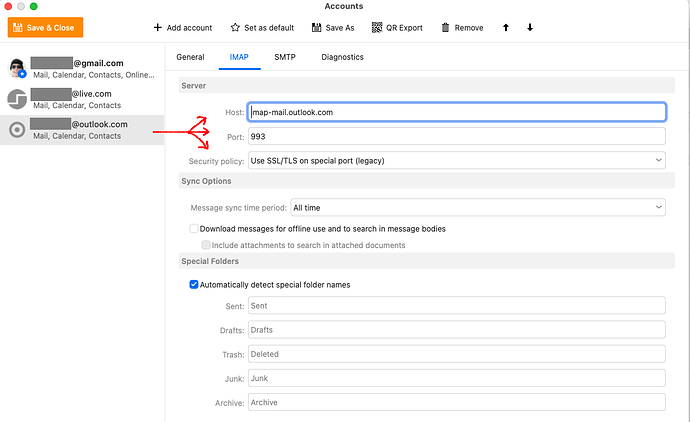Click the Add account label

coord(189,28)
